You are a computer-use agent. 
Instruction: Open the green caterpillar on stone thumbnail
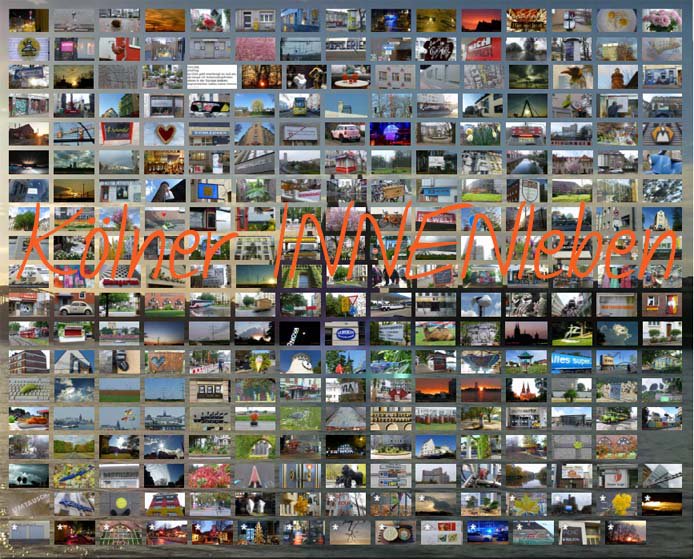[x=29, y=390]
